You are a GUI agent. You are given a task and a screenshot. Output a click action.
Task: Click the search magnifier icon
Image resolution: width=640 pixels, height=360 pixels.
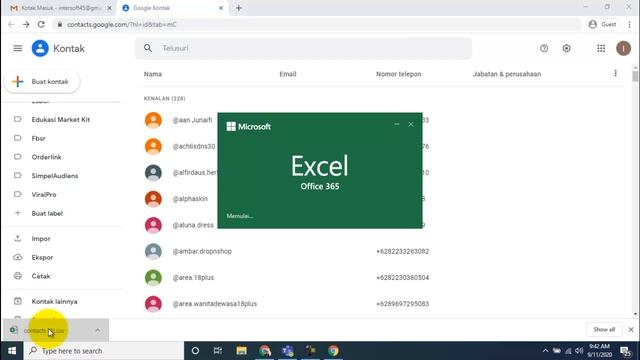pos(148,48)
